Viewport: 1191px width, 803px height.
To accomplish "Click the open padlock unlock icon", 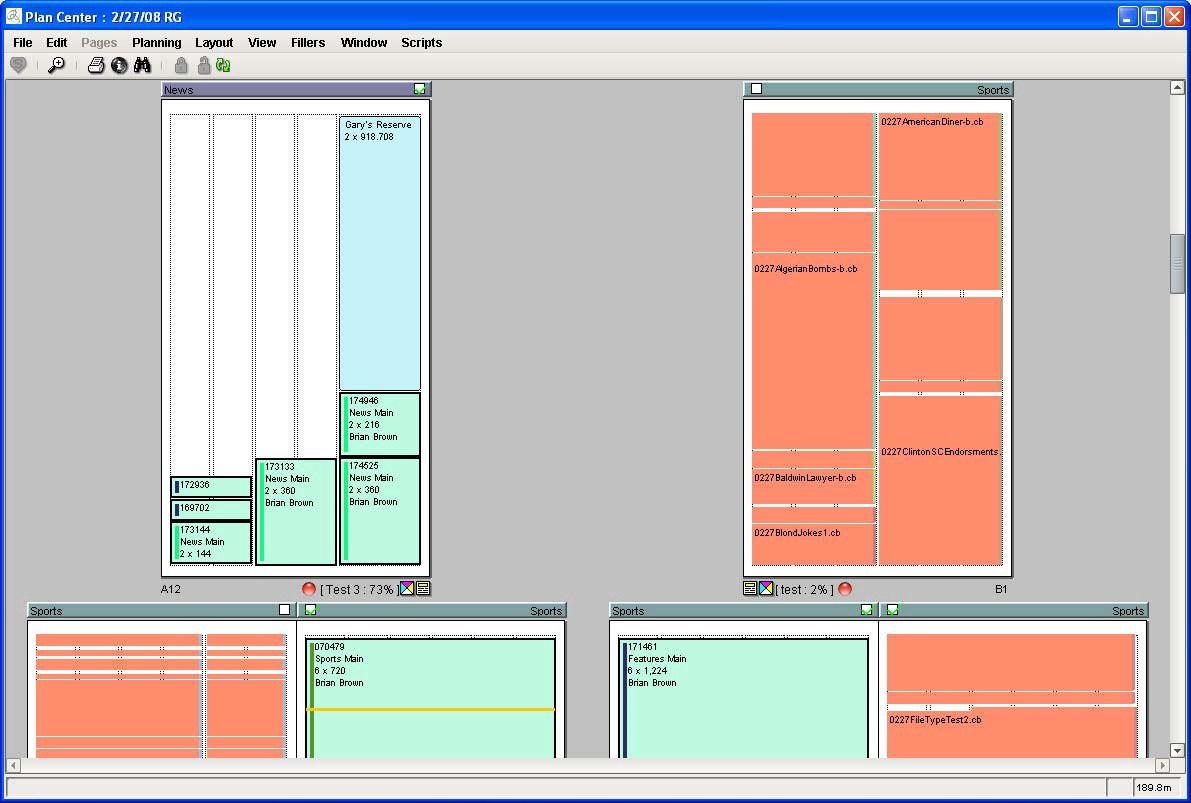I will tap(203, 65).
